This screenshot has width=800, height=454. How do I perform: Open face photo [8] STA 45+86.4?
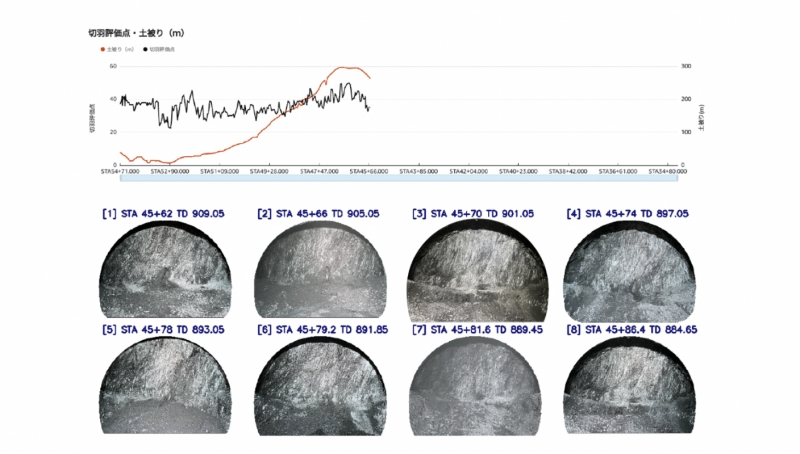(x=629, y=386)
